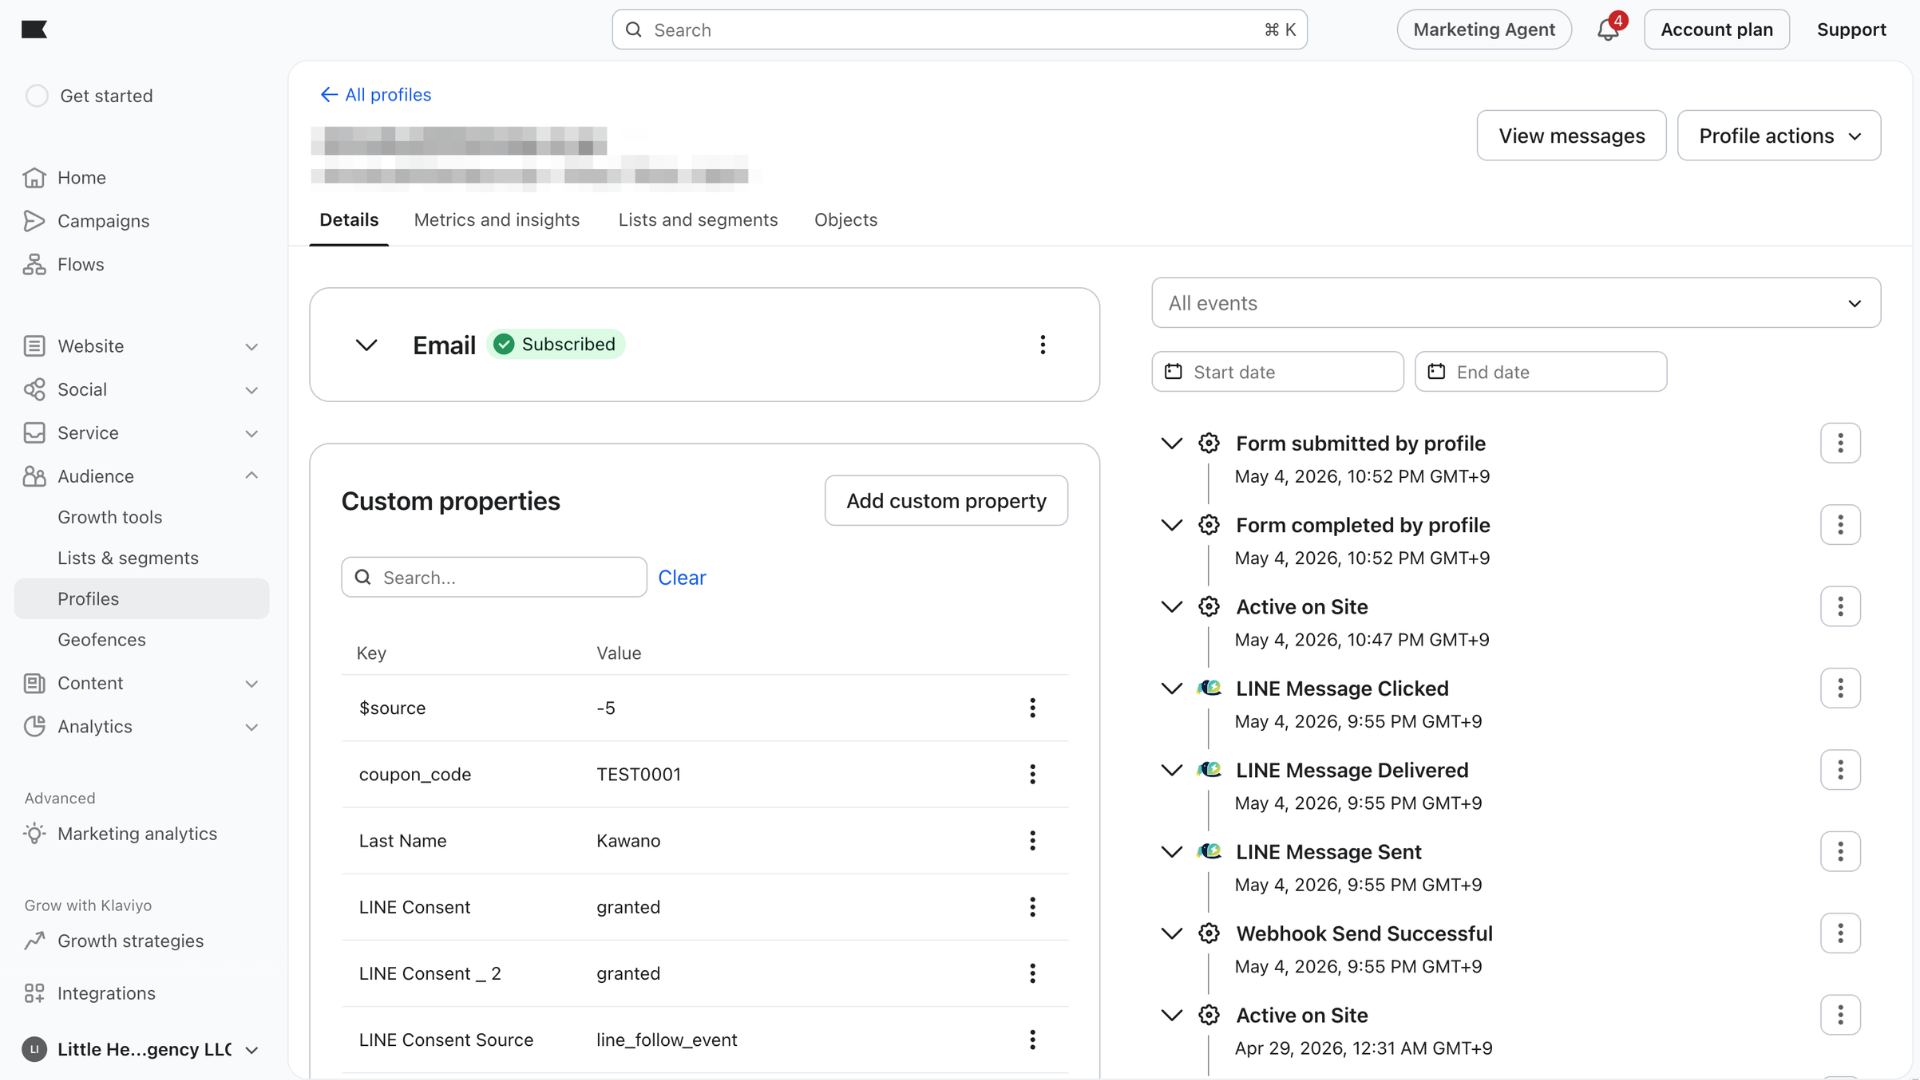The height and width of the screenshot is (1080, 1920).
Task: Open options for LINE Consent granted row
Action: point(1032,907)
